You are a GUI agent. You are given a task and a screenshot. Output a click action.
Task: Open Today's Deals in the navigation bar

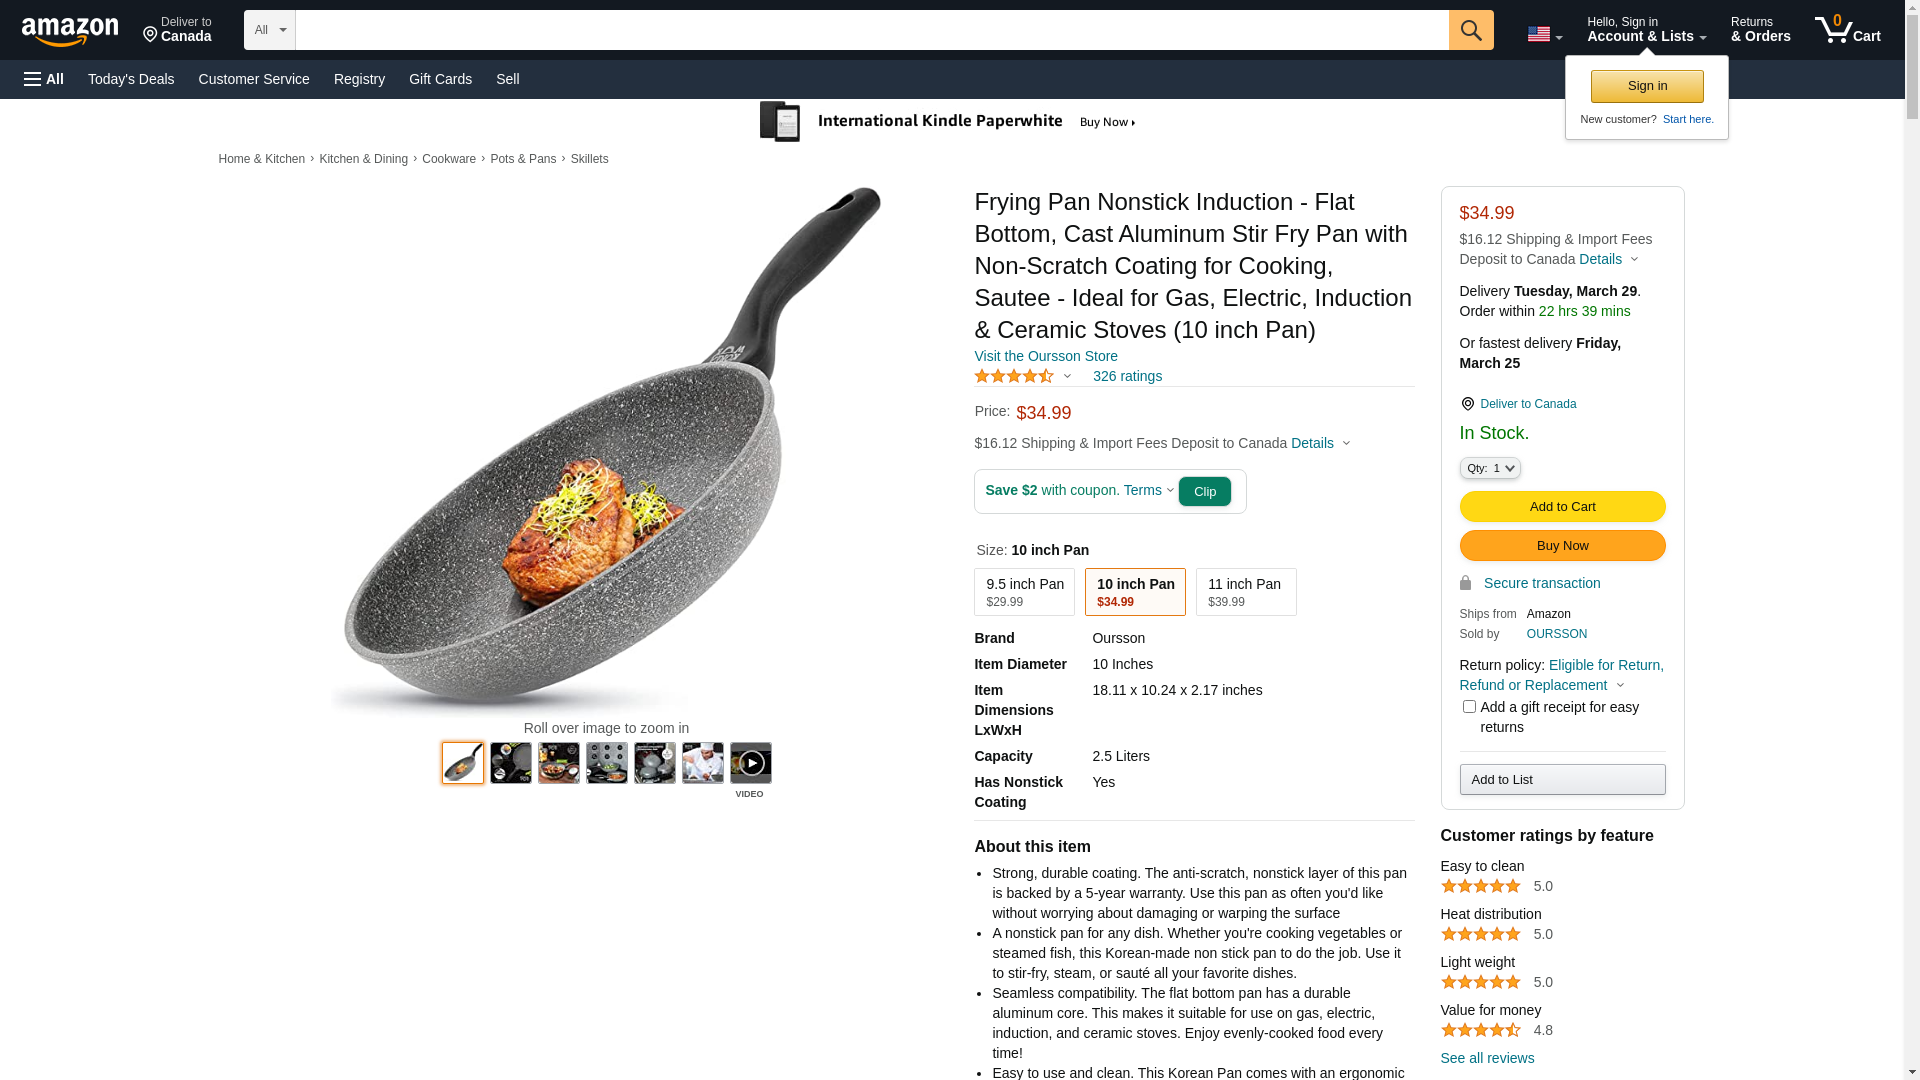coord(131,79)
